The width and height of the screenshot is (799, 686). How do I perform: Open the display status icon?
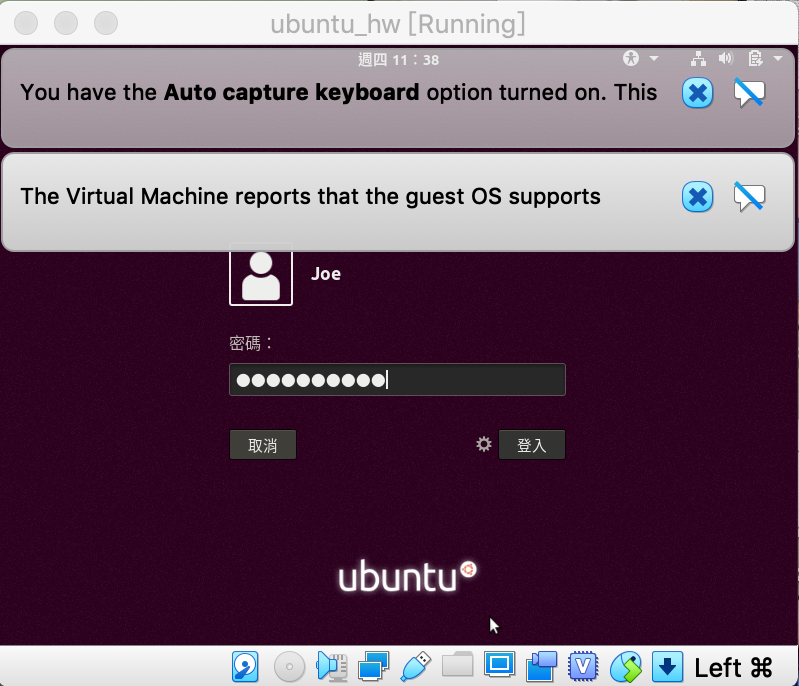499,664
